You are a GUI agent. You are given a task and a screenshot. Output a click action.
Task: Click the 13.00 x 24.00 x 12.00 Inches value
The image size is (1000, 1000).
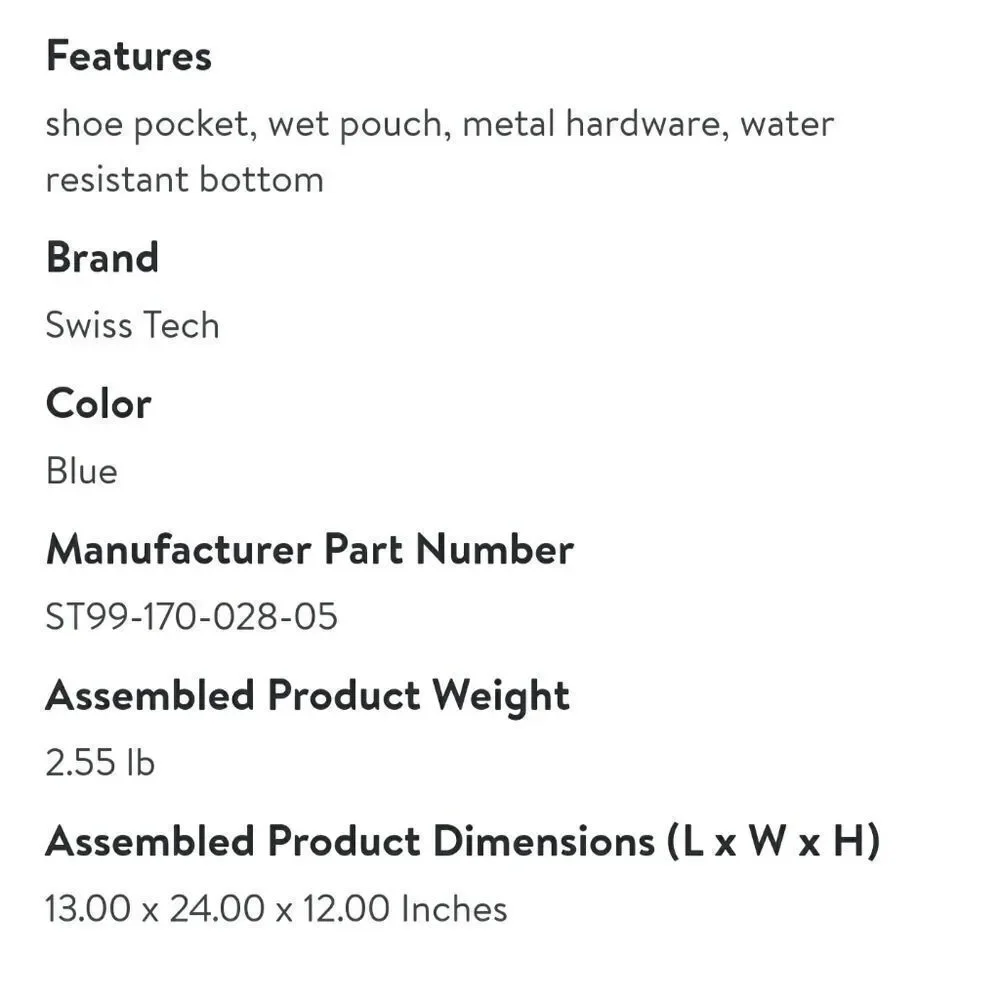(276, 908)
